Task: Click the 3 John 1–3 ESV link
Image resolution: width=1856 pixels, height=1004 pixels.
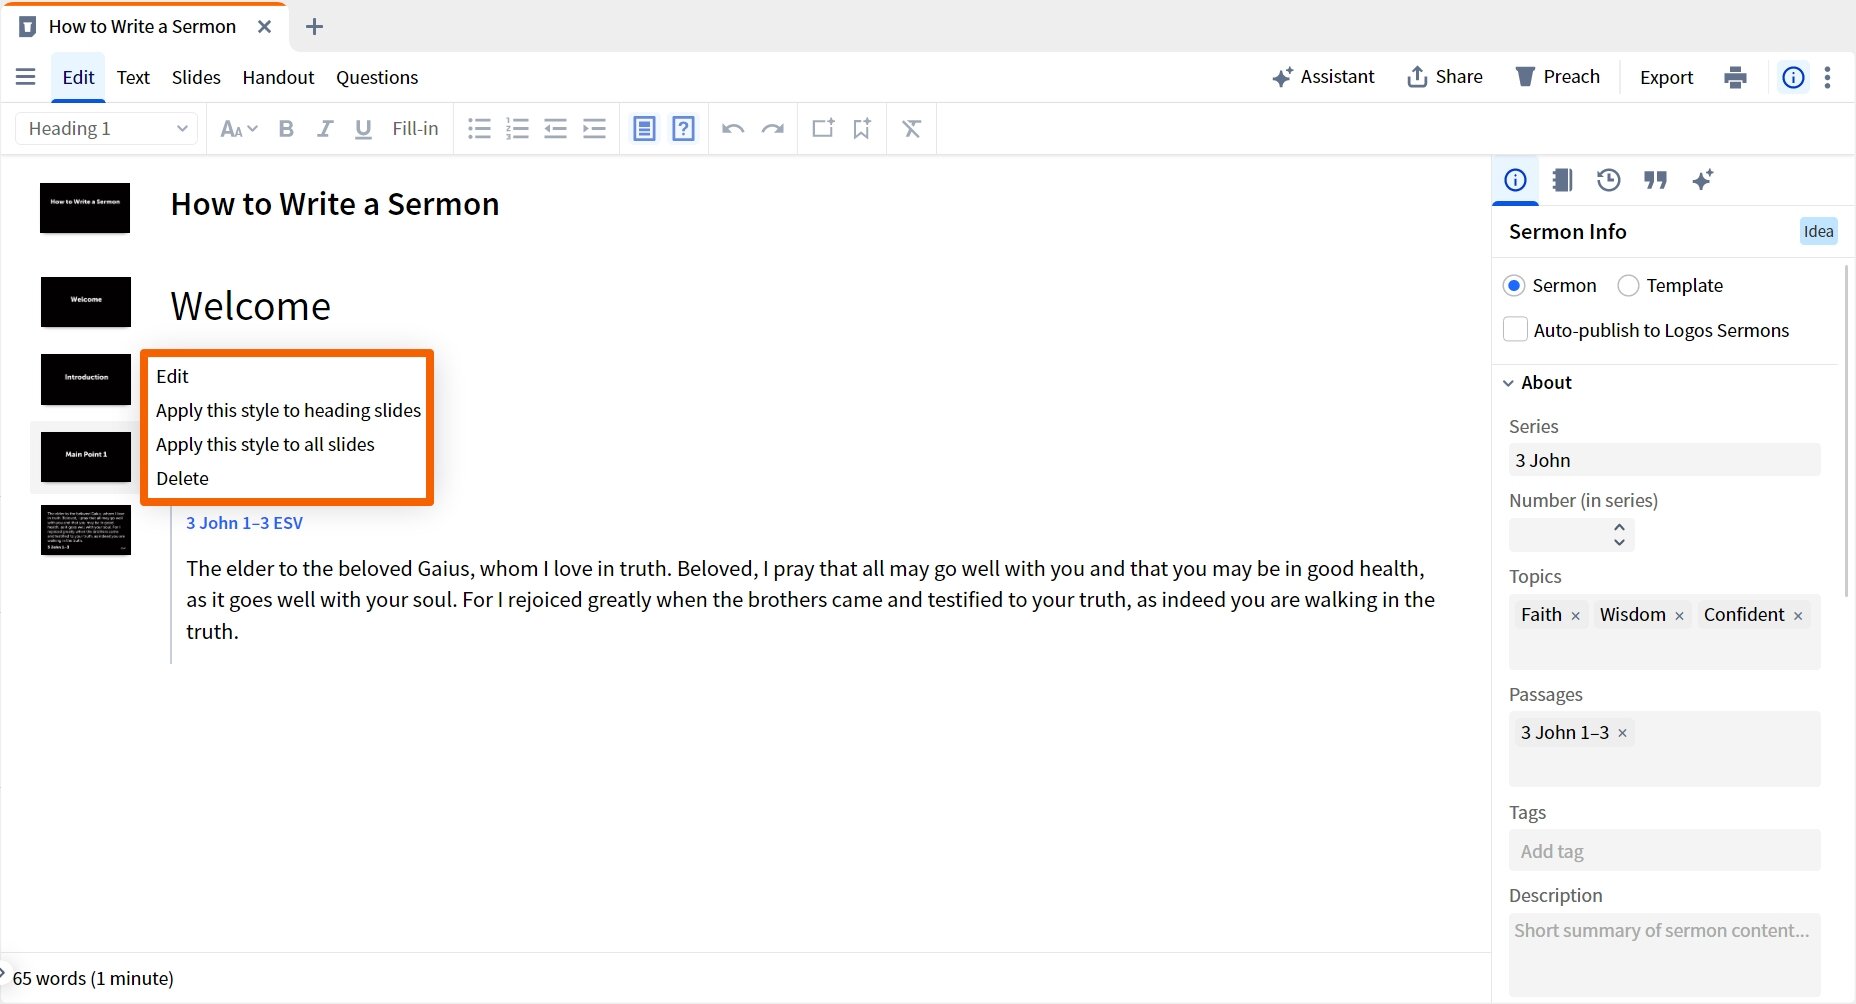Action: pyautogui.click(x=244, y=522)
